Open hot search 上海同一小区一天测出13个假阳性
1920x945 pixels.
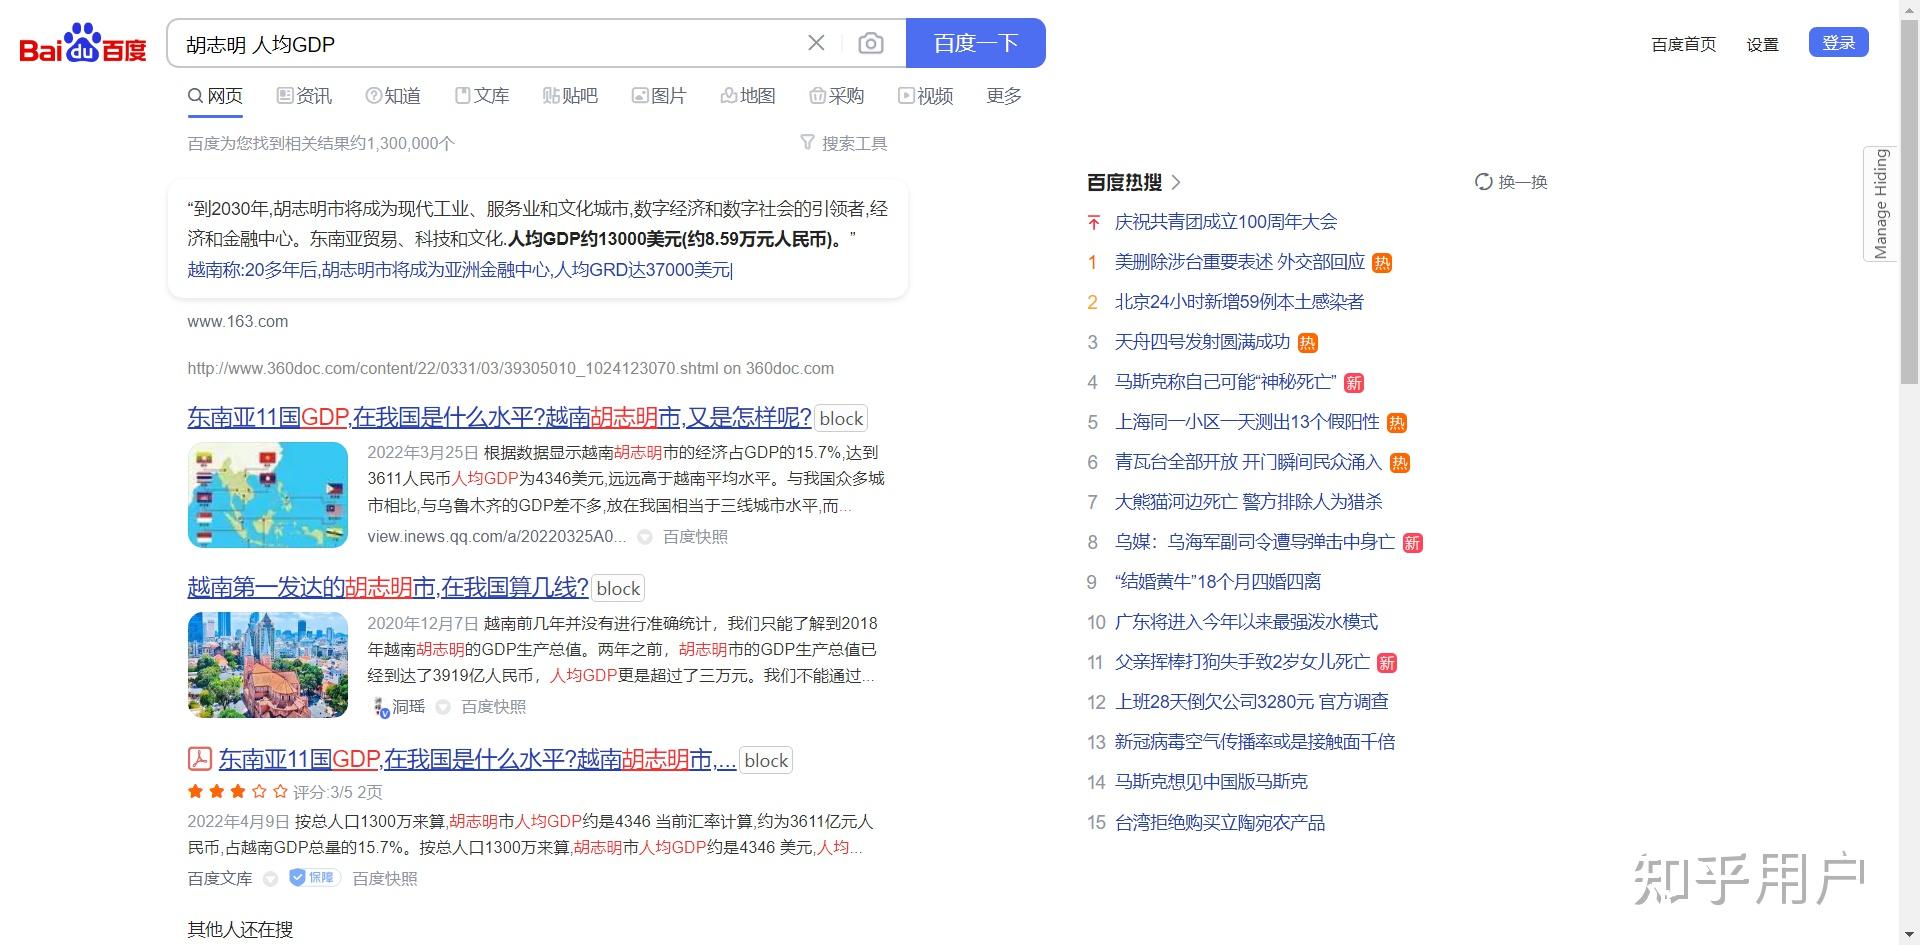(x=1247, y=422)
